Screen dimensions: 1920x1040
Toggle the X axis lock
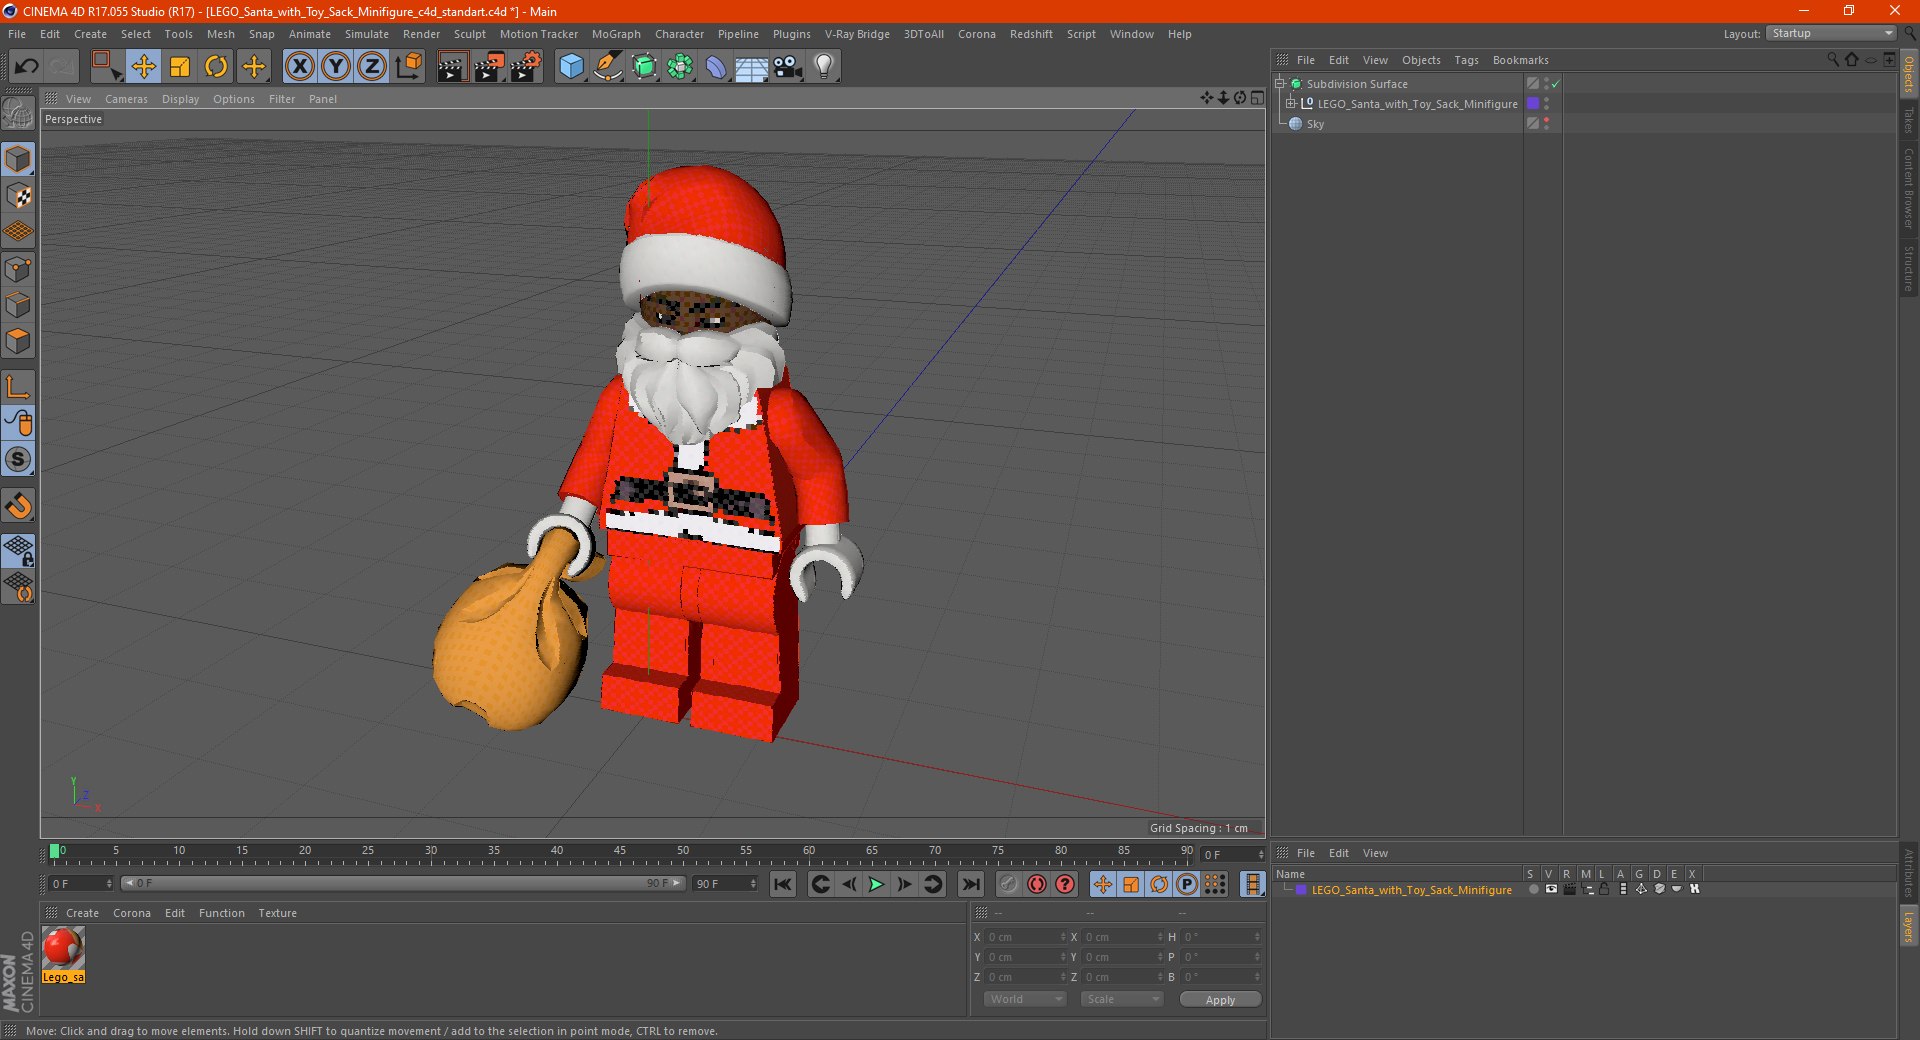pyautogui.click(x=299, y=67)
